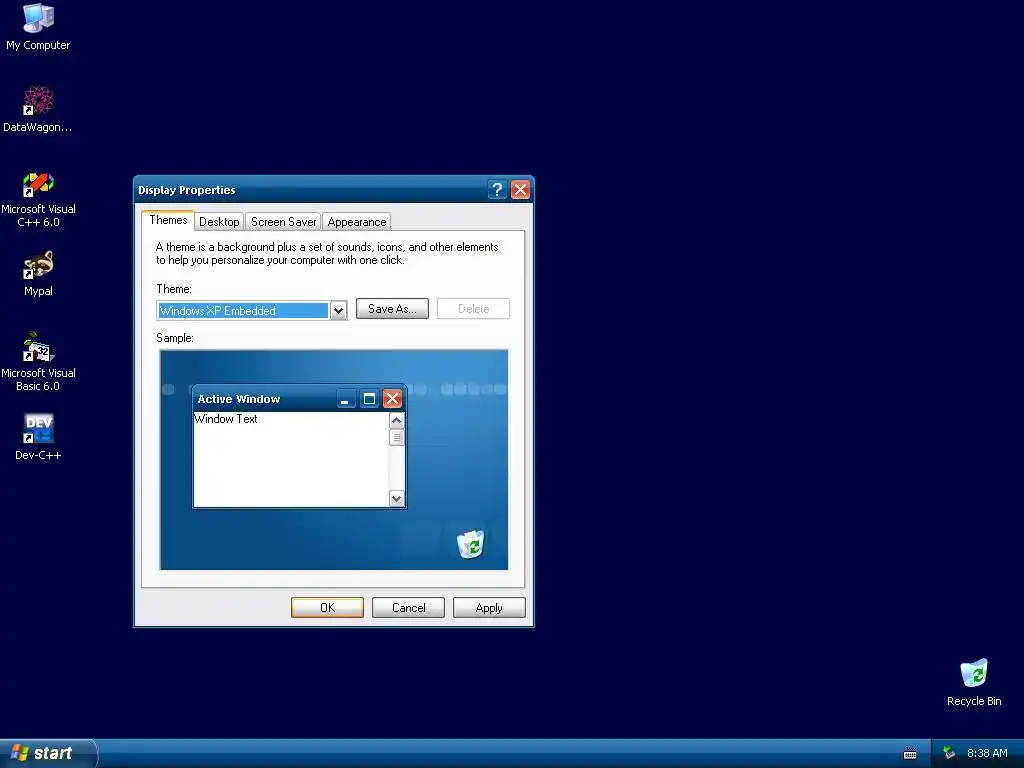Click the theme Sample preview image

[x=334, y=460]
